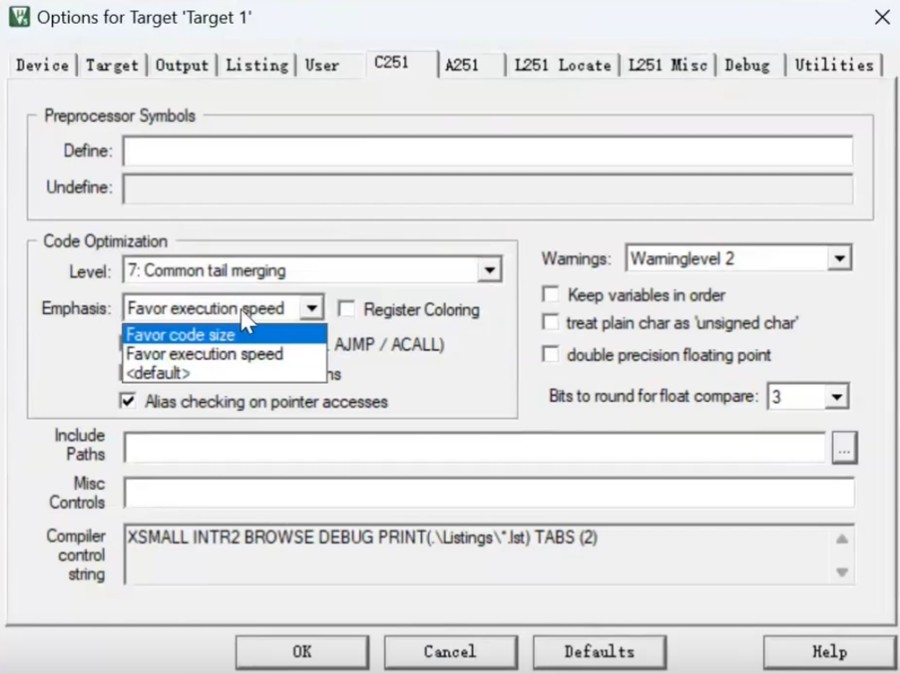Enable double precision floating point

(550, 355)
